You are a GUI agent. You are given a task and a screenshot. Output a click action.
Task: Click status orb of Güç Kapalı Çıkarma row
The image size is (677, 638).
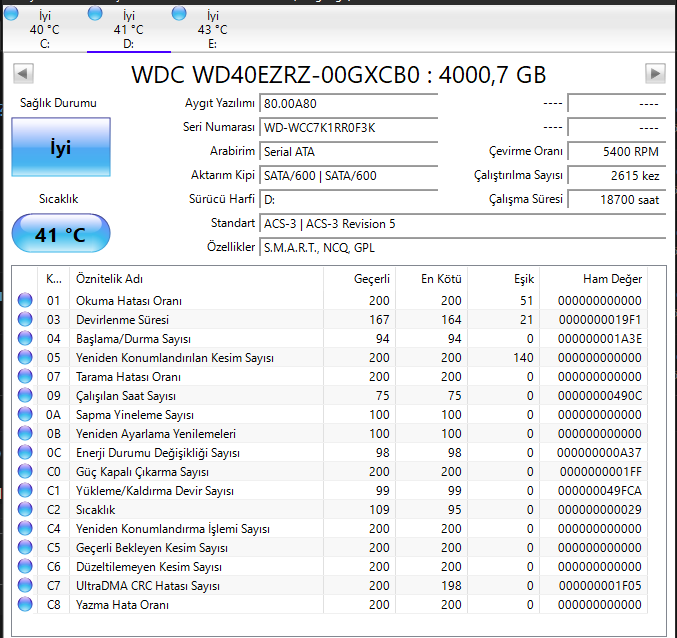[x=25, y=471]
